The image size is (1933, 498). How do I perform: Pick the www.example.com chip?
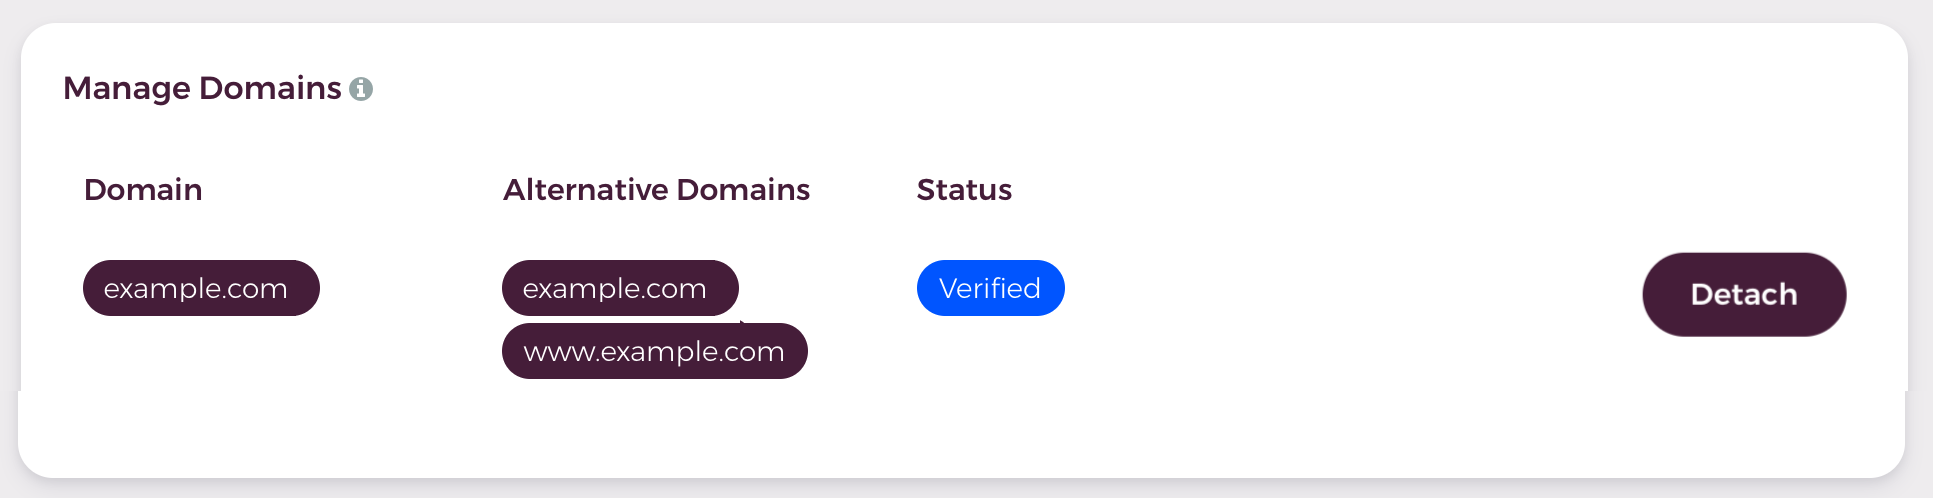[655, 351]
